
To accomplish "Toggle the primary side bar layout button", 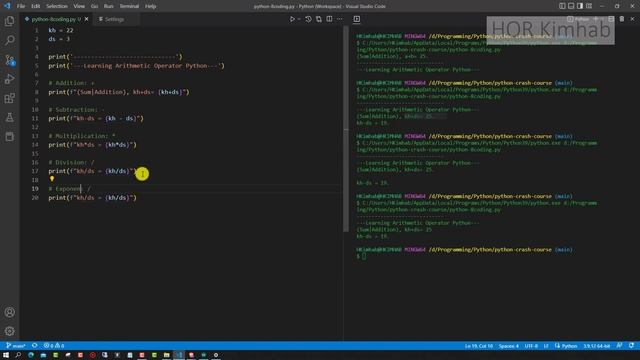I will (562, 6).
